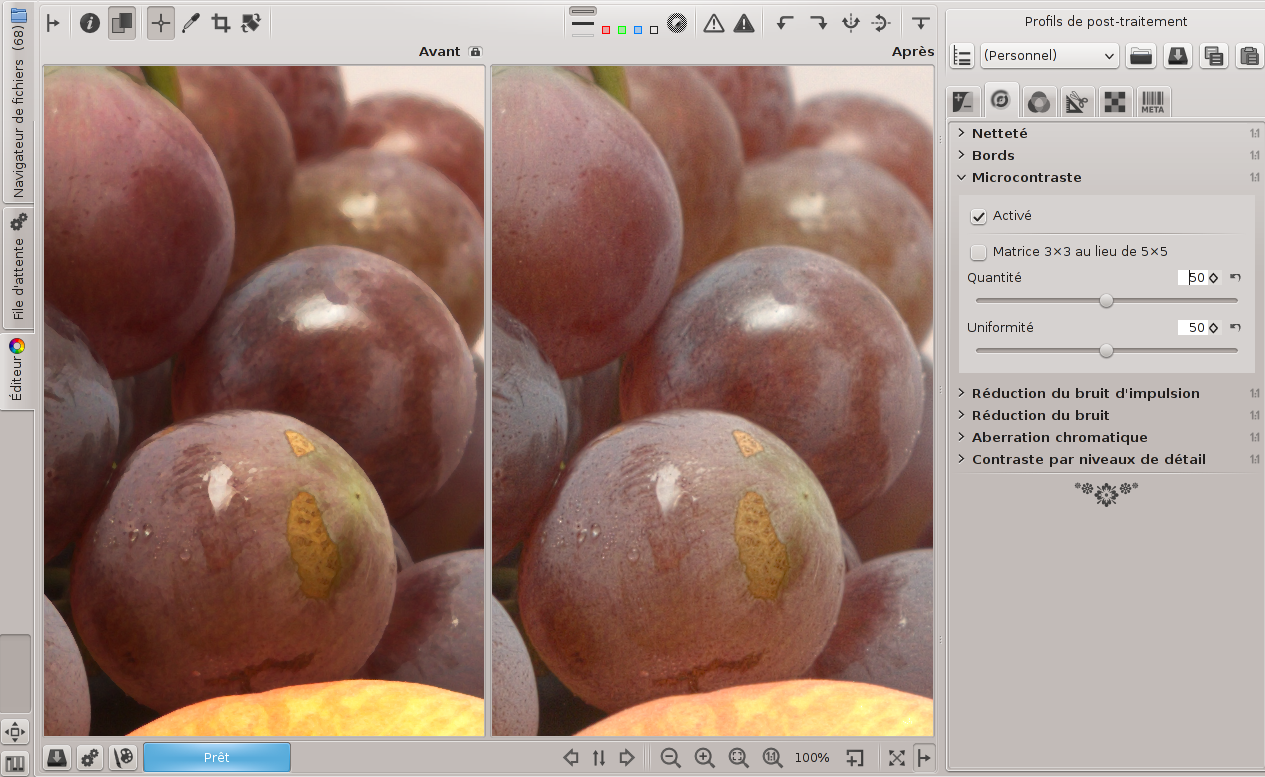Toggle the before/after view icon

point(122,23)
